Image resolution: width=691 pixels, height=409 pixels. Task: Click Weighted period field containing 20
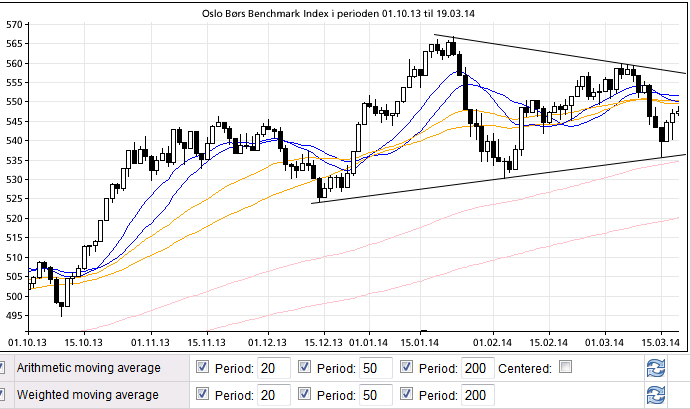274,395
